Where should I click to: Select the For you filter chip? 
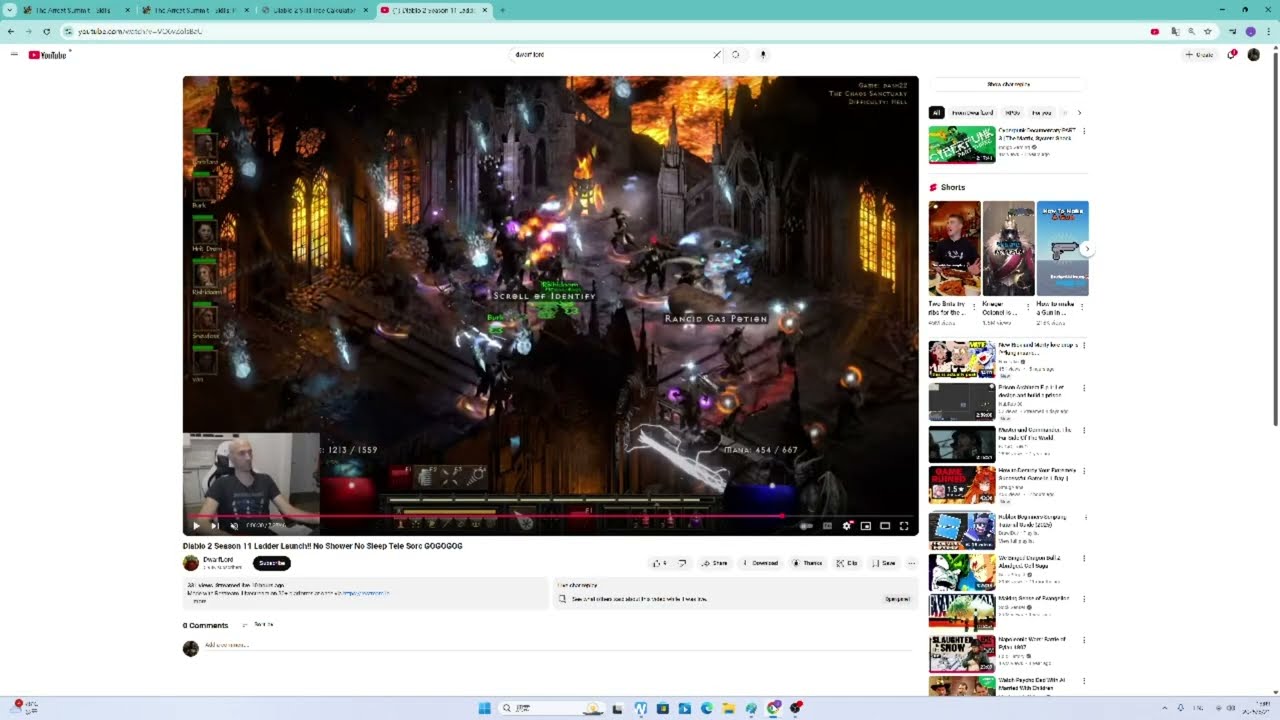tap(1041, 113)
